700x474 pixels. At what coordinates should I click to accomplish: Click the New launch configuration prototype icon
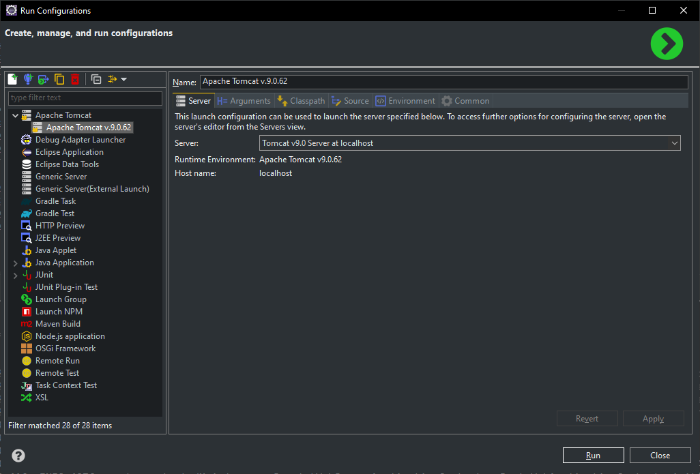tap(27, 79)
